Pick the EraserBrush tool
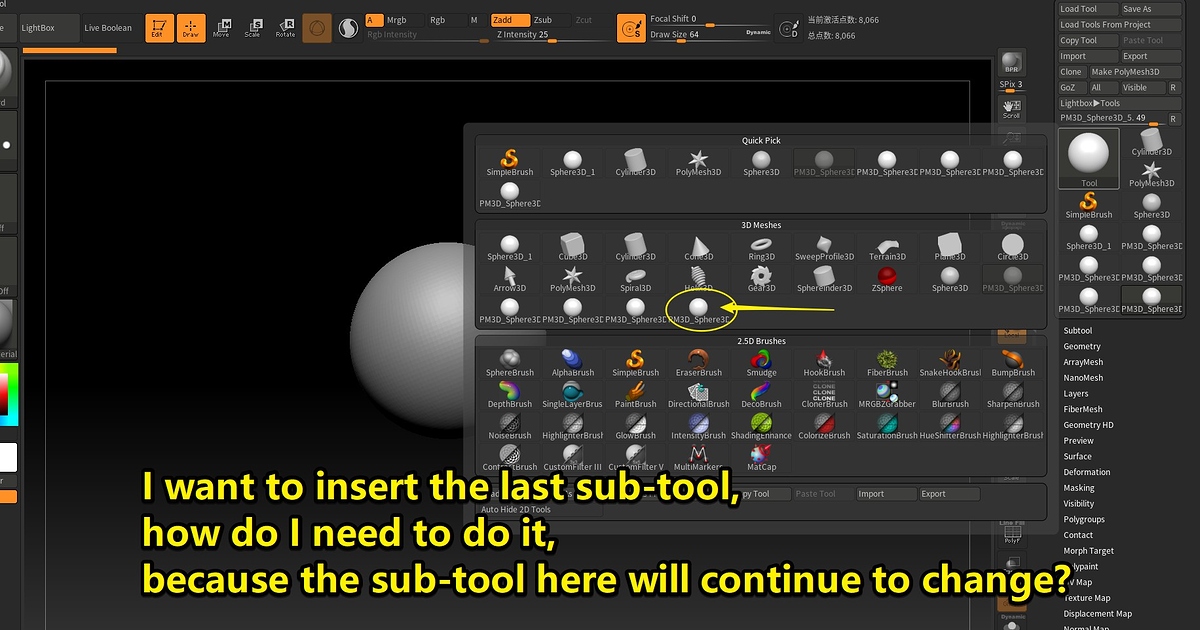 click(698, 363)
